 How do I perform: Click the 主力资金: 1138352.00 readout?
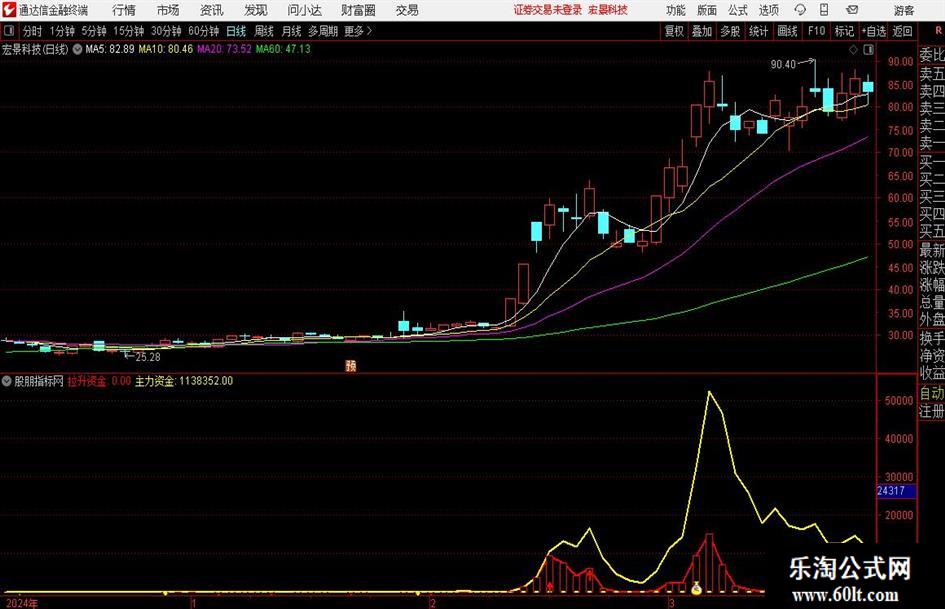183,381
